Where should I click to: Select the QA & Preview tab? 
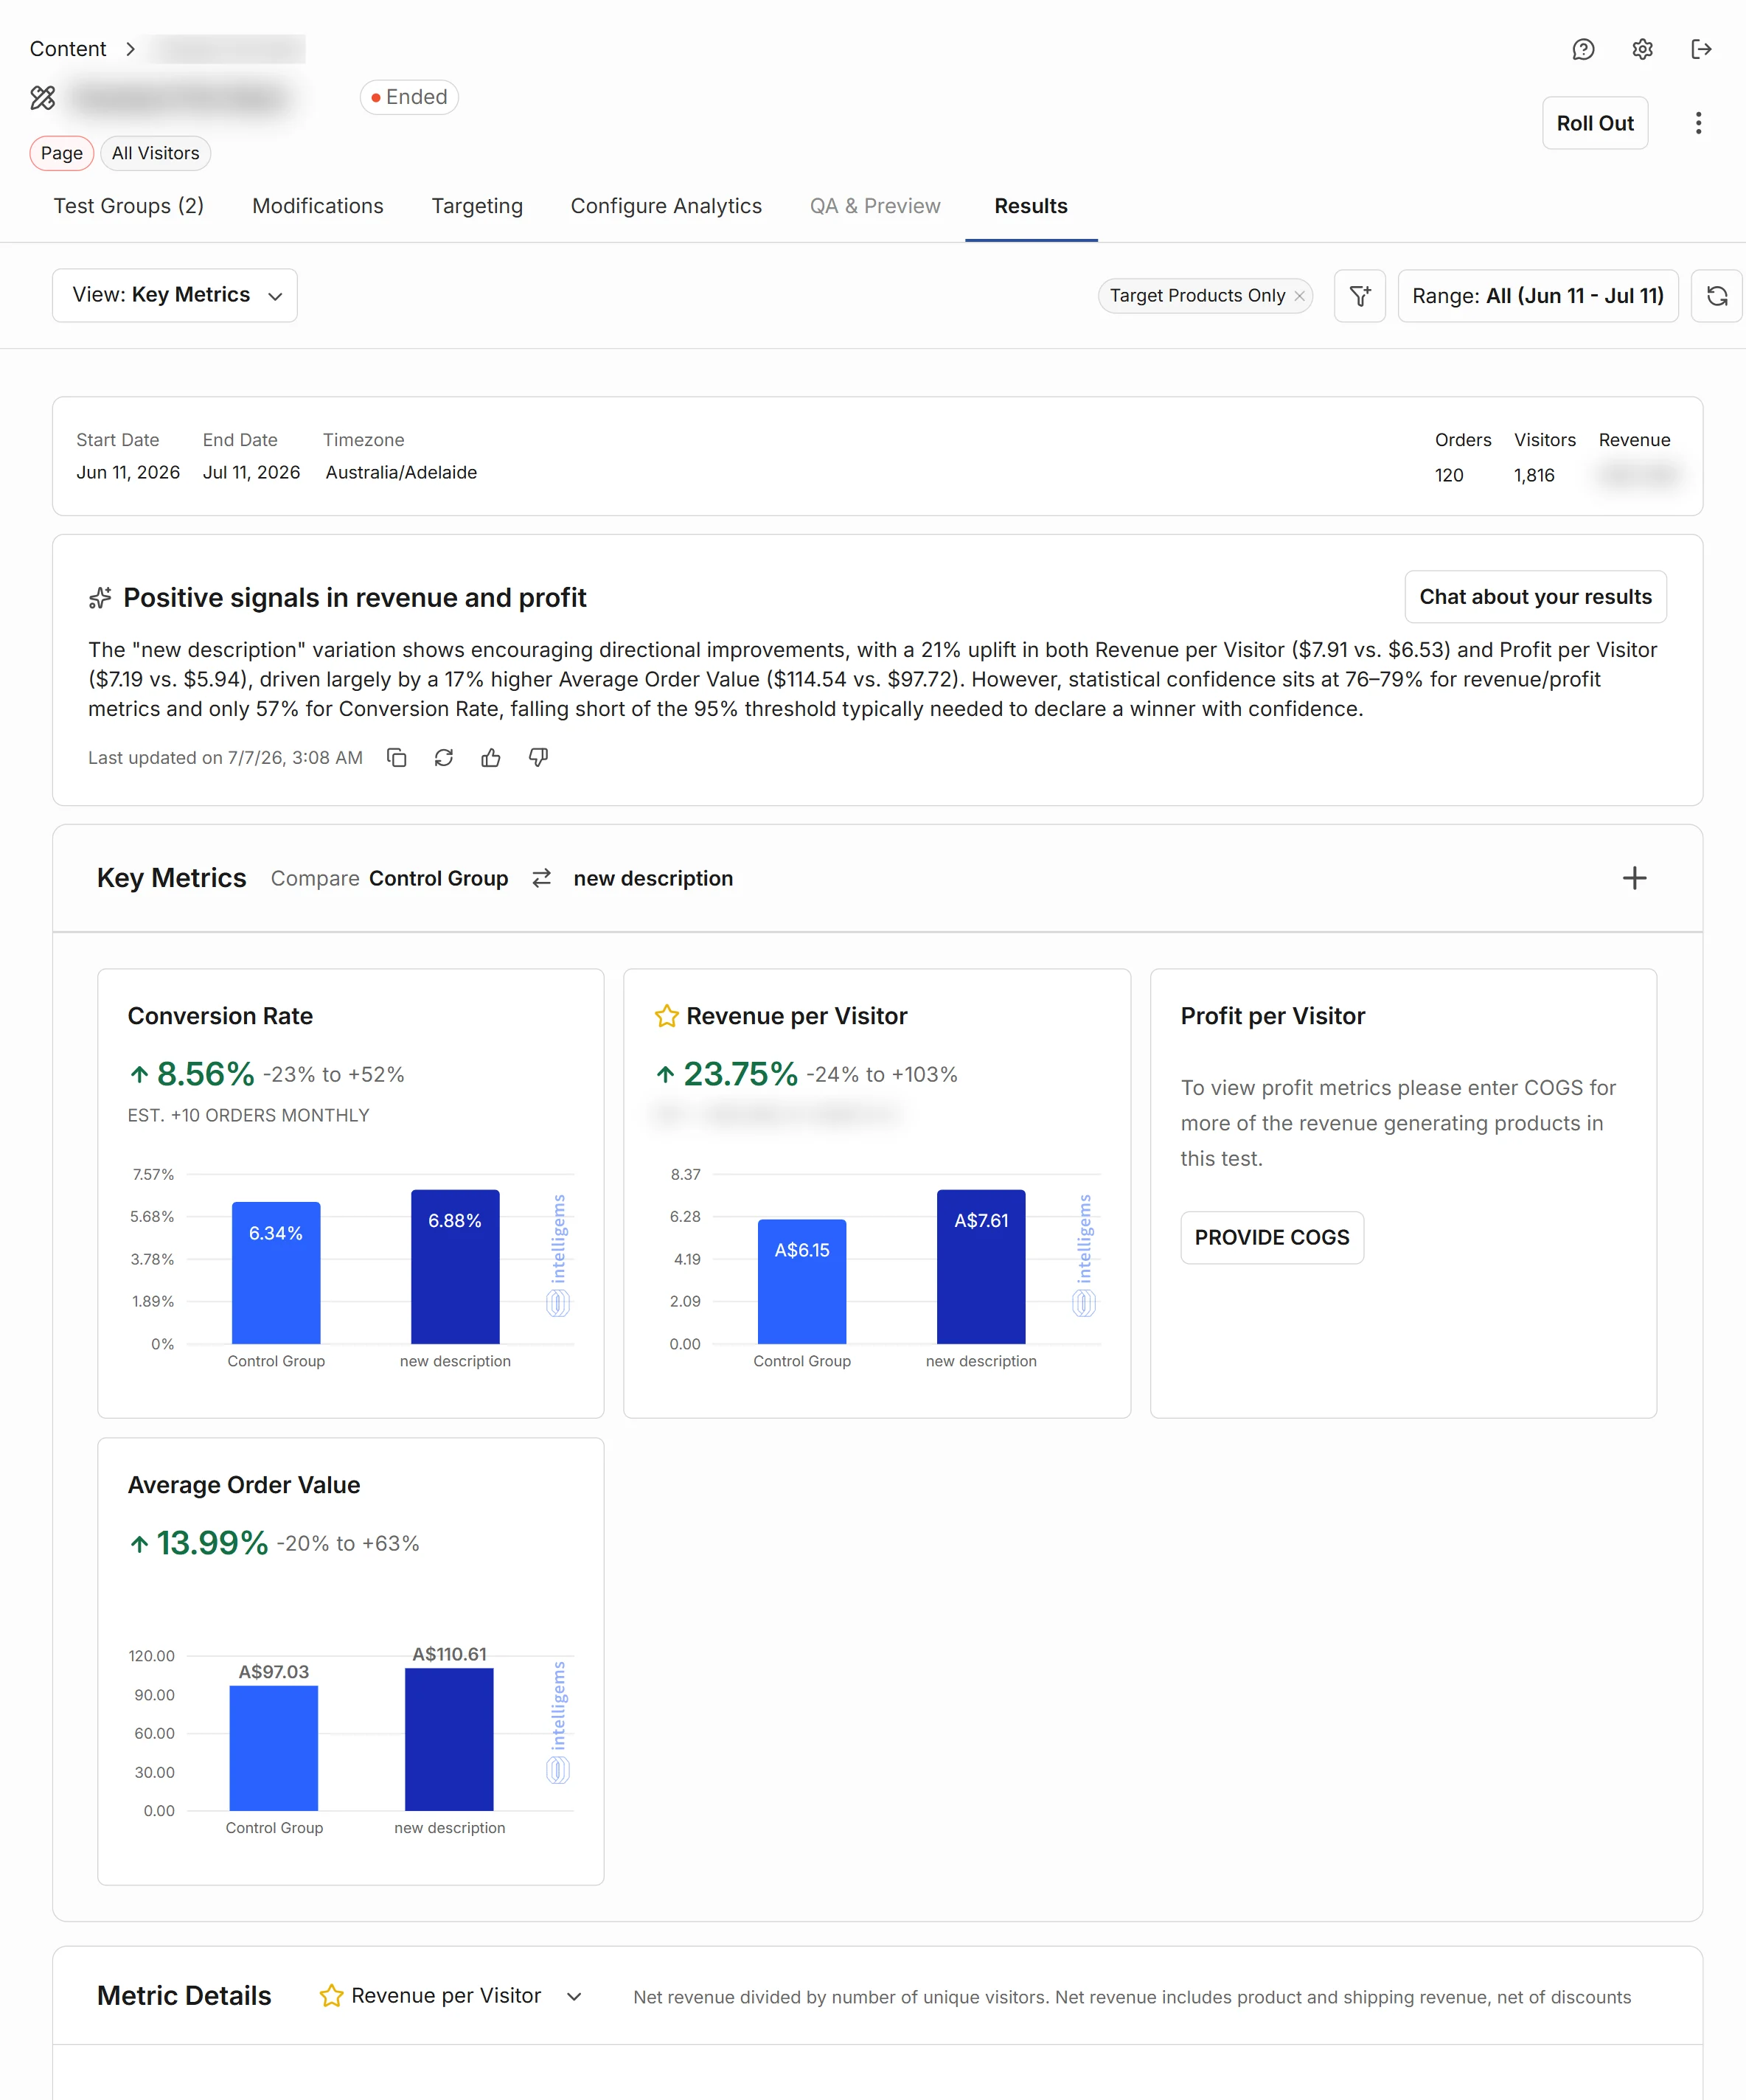(x=875, y=206)
